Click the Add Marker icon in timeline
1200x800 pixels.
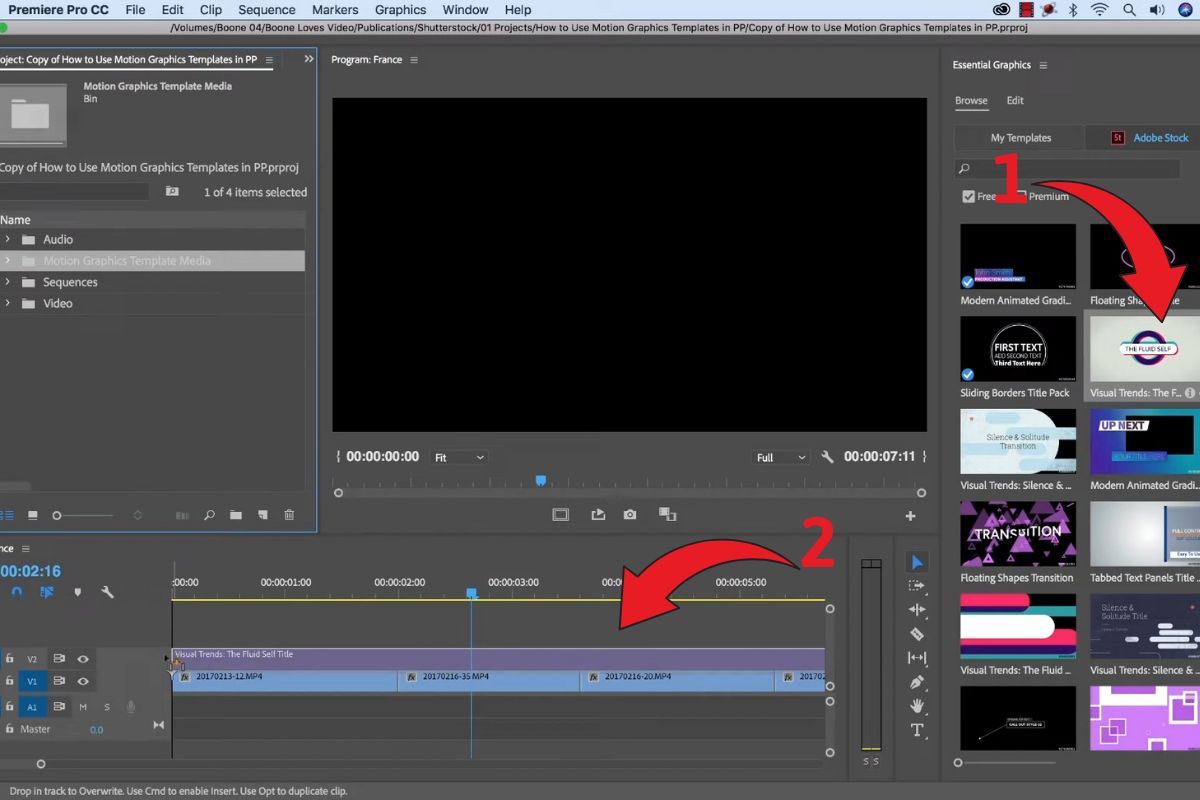[78, 592]
